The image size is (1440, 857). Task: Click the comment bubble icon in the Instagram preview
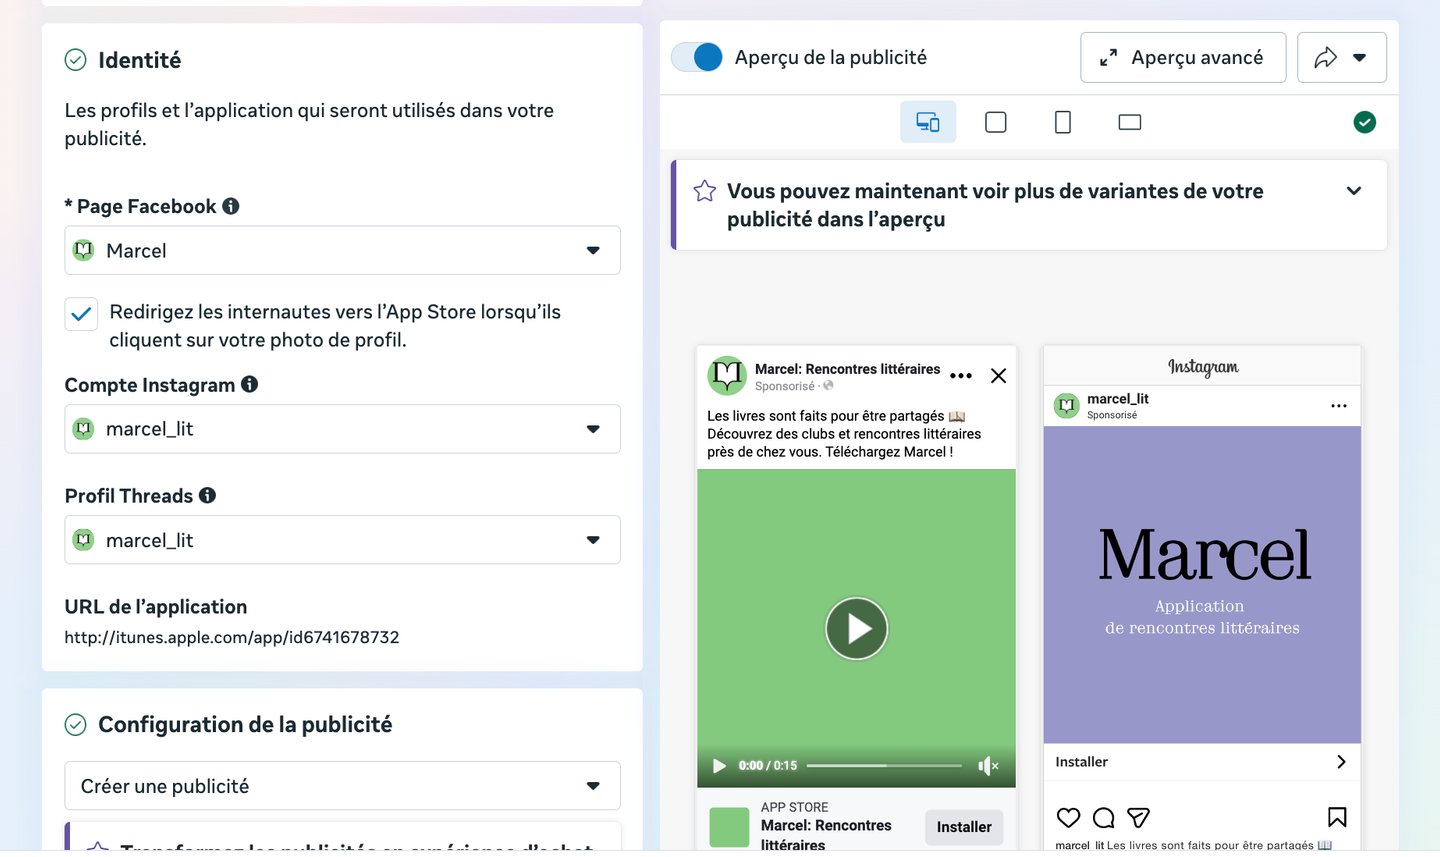pos(1104,818)
